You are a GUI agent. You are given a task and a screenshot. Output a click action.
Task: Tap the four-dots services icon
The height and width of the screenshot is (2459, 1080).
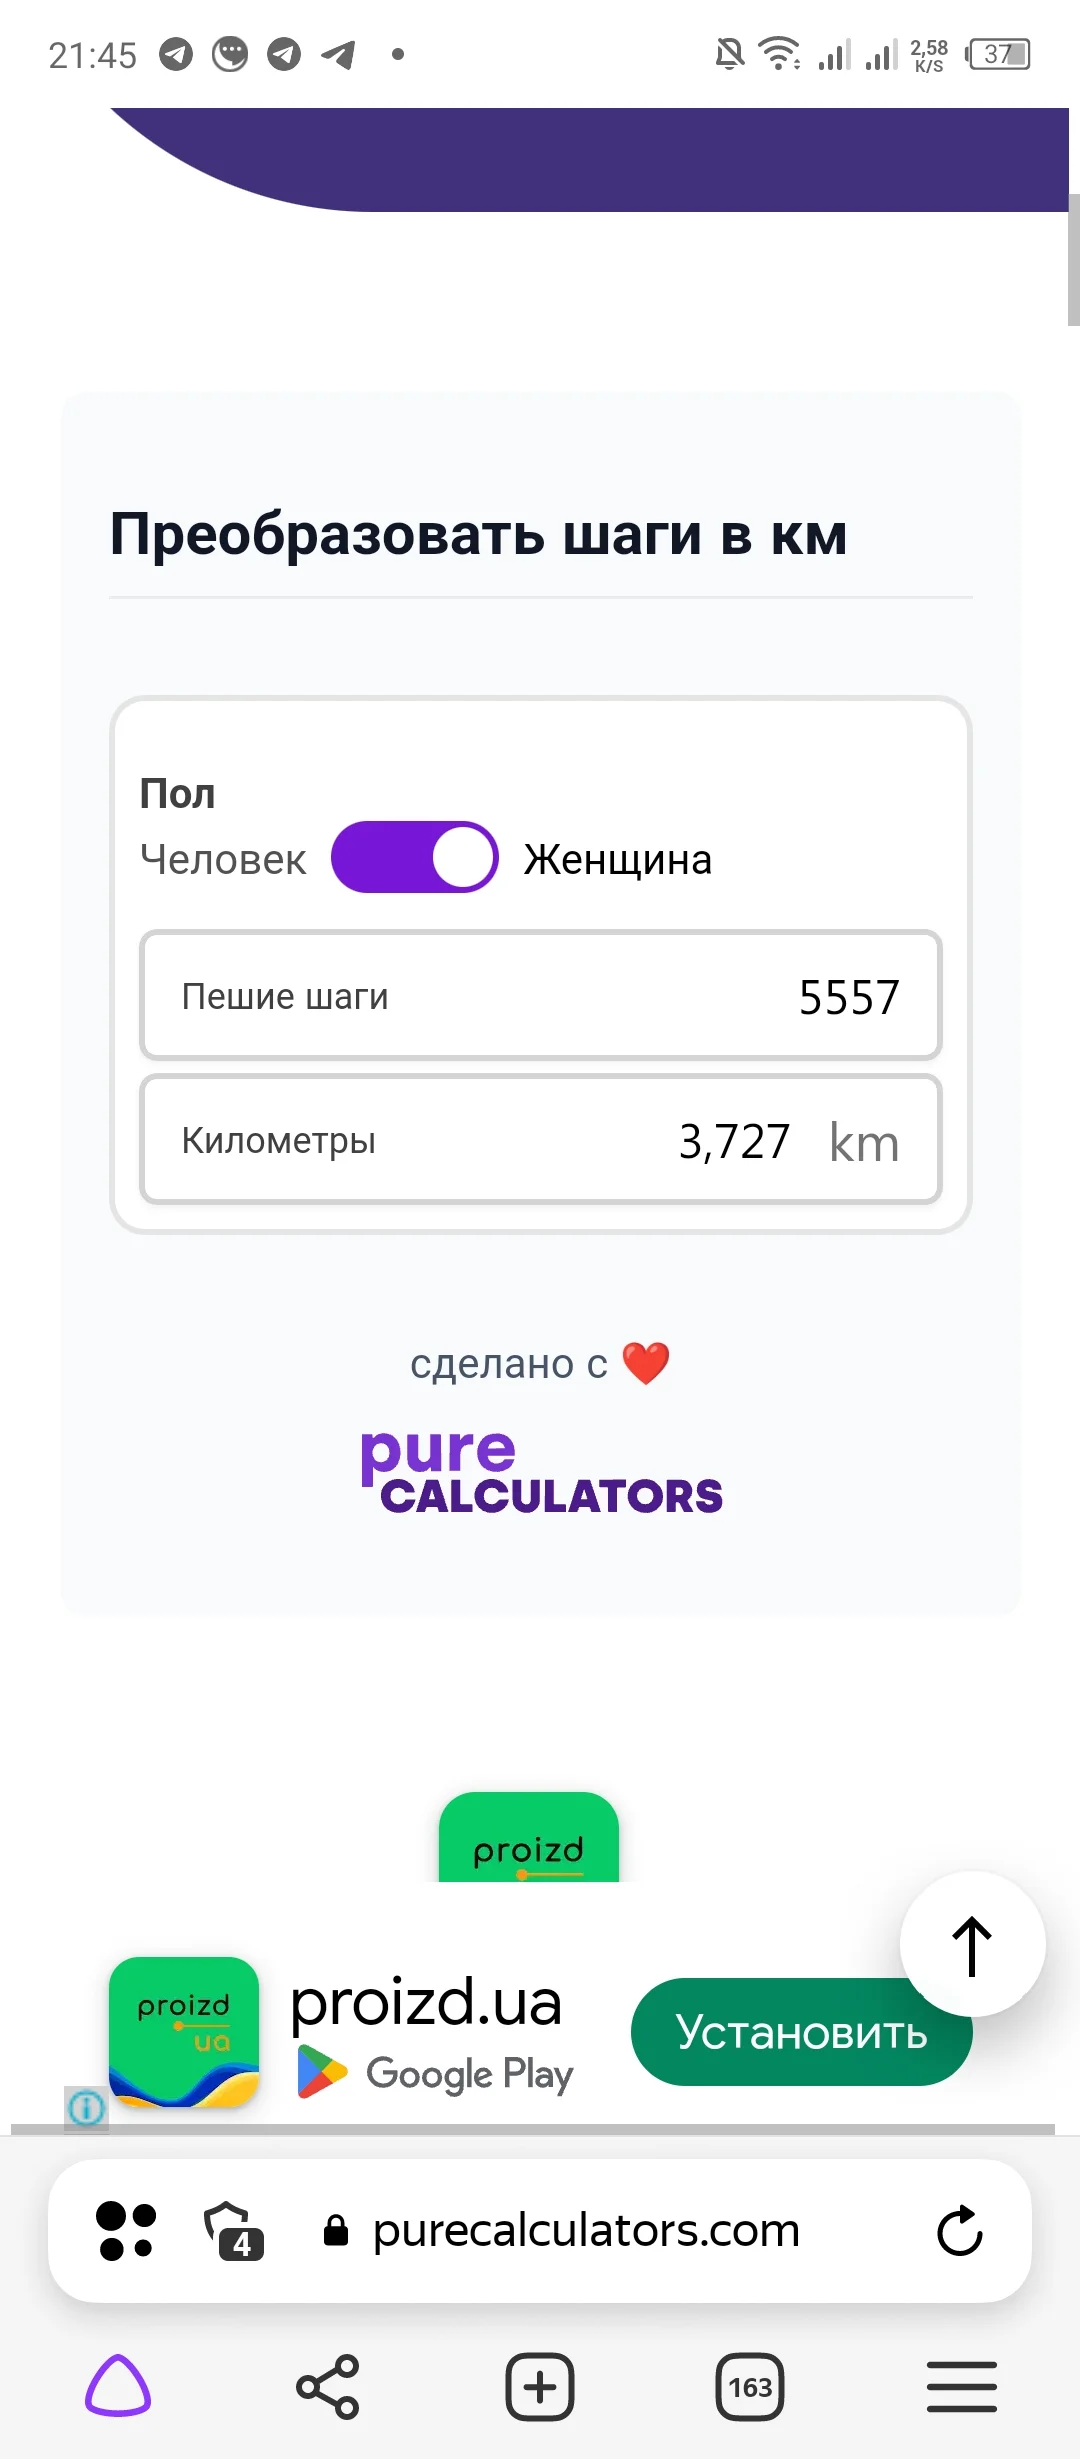(x=126, y=2231)
